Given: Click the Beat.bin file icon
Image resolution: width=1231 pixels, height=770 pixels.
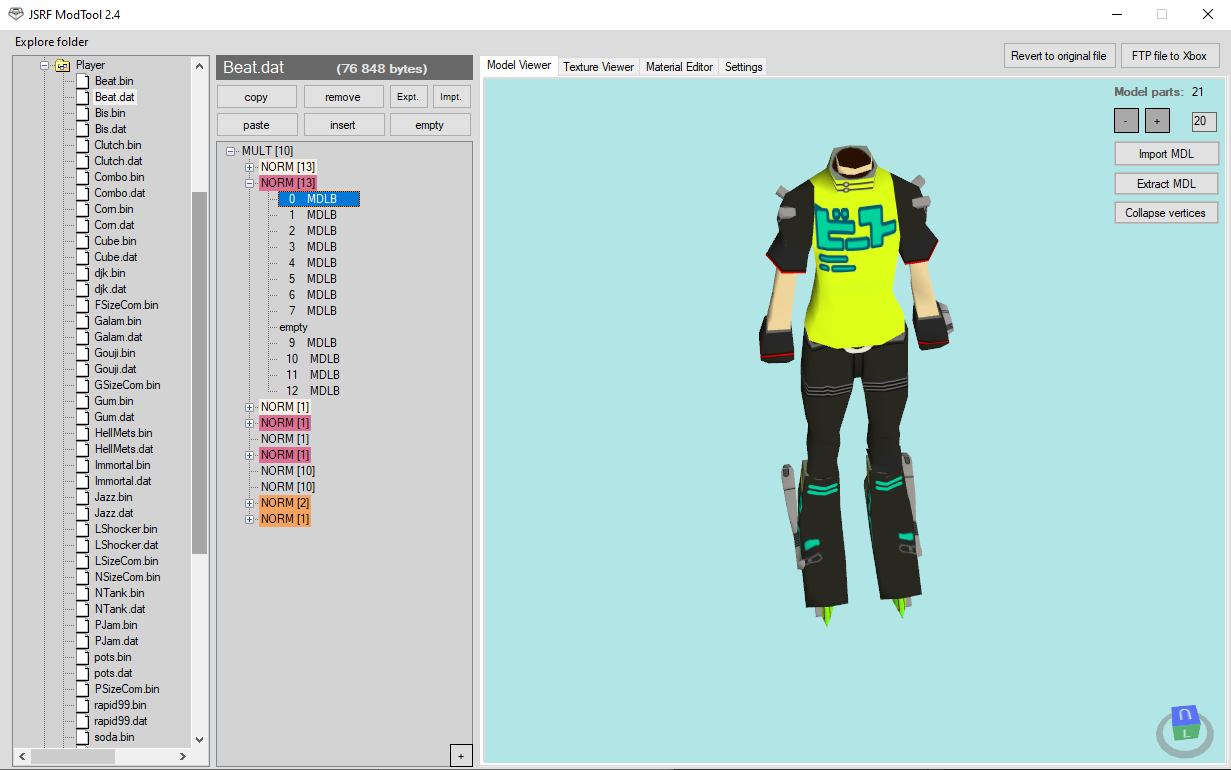Looking at the screenshot, I should [83, 81].
